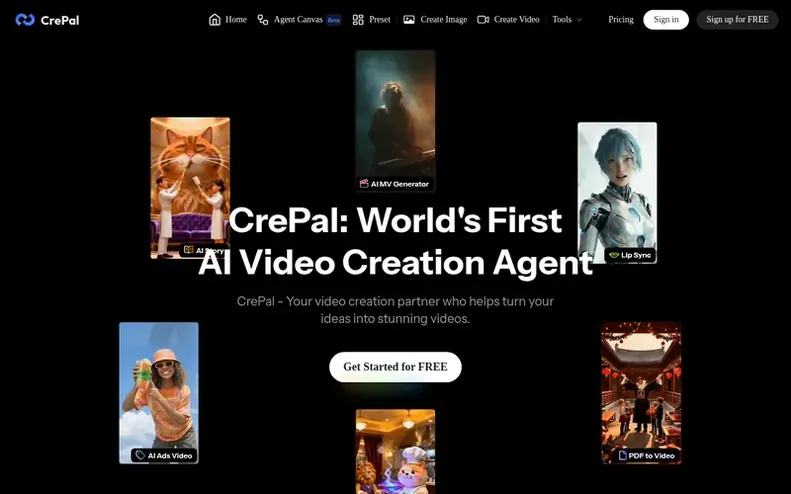
Task: Click the Beta badge next to Agent Canvas
Action: click(x=333, y=20)
